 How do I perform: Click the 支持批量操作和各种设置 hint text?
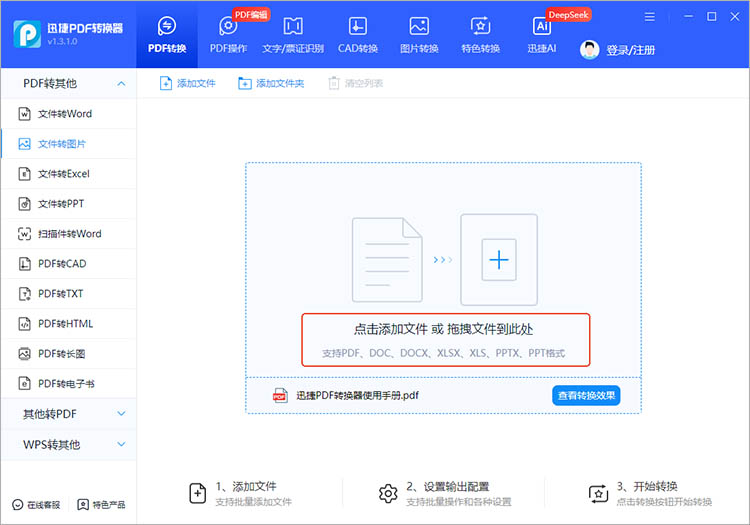[x=459, y=502]
